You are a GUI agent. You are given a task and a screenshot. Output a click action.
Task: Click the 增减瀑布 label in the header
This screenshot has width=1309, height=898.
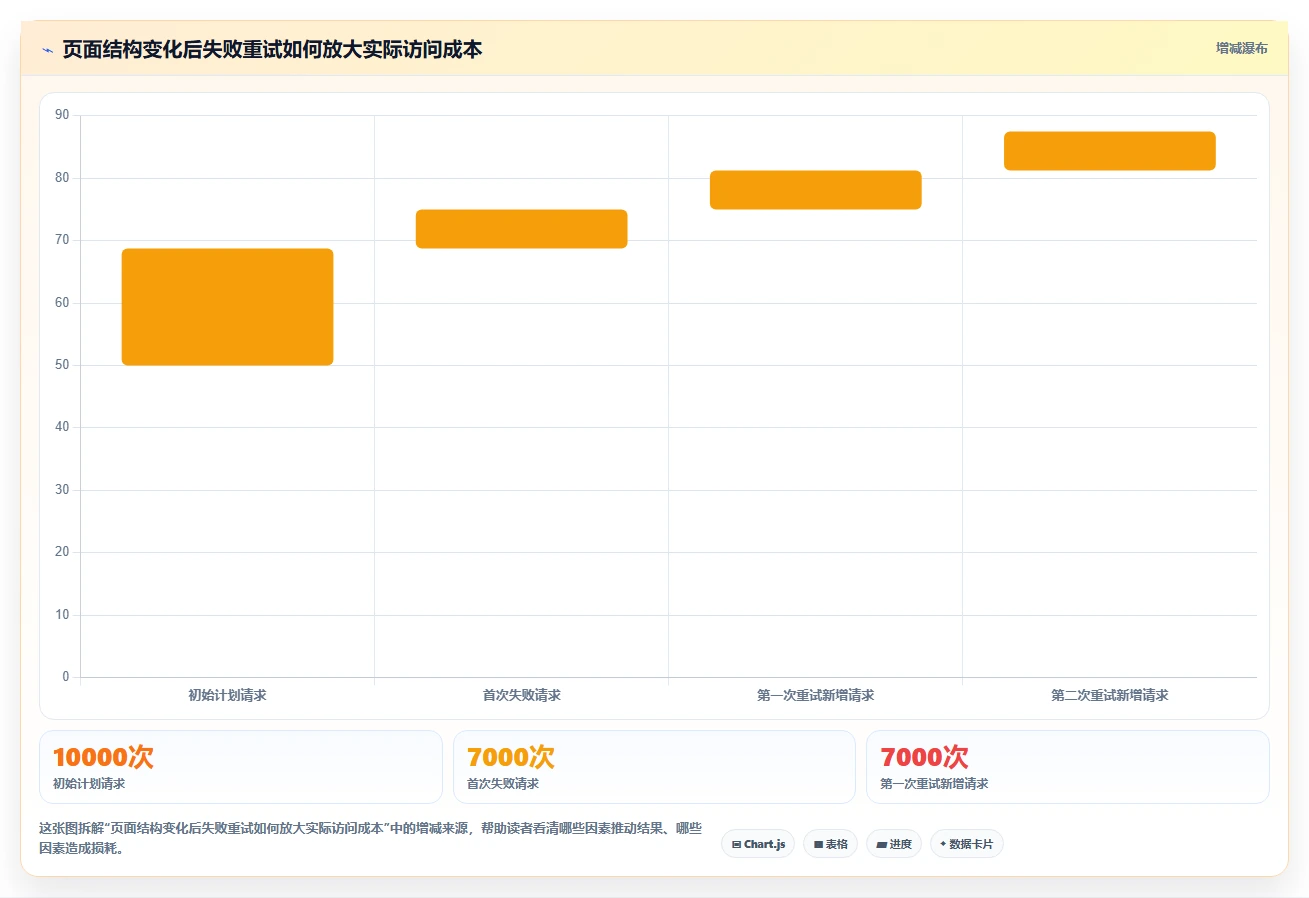pos(1242,48)
